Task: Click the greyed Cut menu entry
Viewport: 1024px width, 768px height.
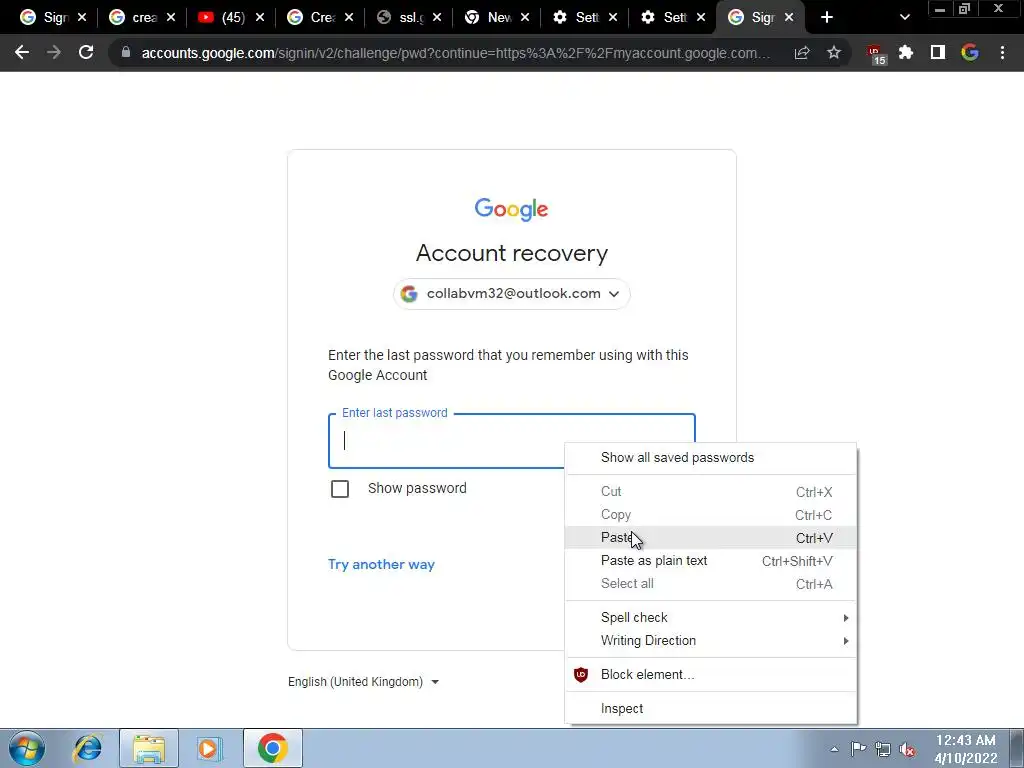Action: (x=711, y=492)
